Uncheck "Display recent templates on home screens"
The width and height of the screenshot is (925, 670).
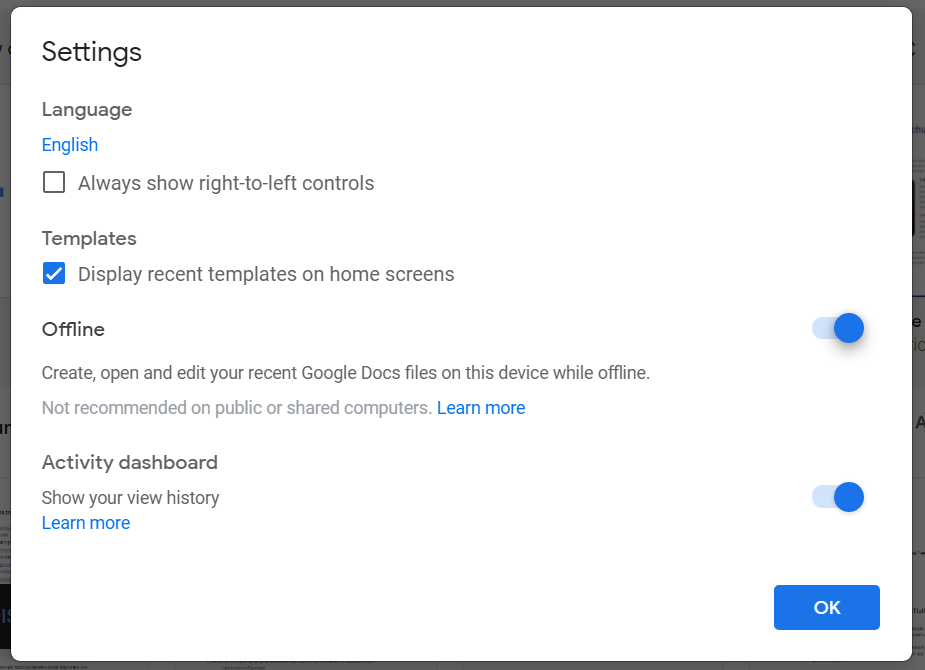pos(53,272)
